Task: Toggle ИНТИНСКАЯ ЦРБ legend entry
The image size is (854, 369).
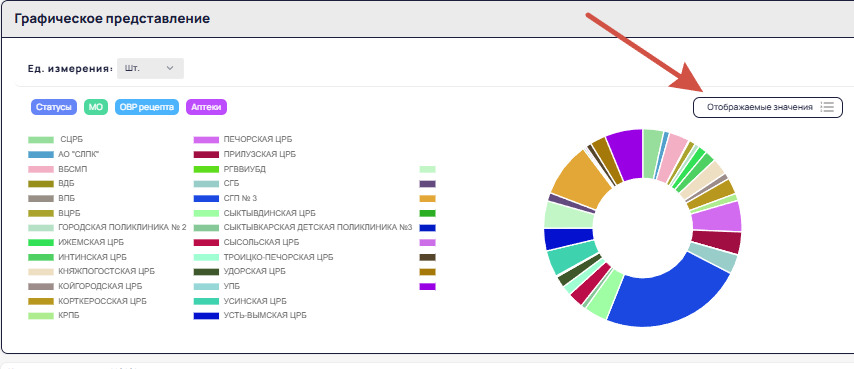Action: [x=77, y=257]
